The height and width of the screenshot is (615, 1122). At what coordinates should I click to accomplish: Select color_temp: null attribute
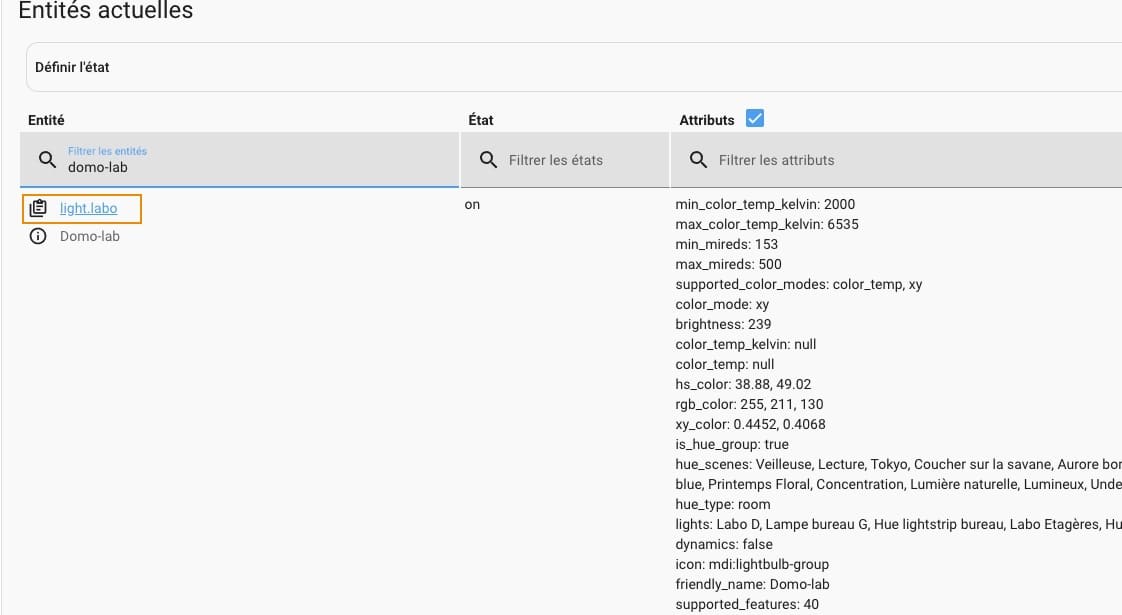725,365
